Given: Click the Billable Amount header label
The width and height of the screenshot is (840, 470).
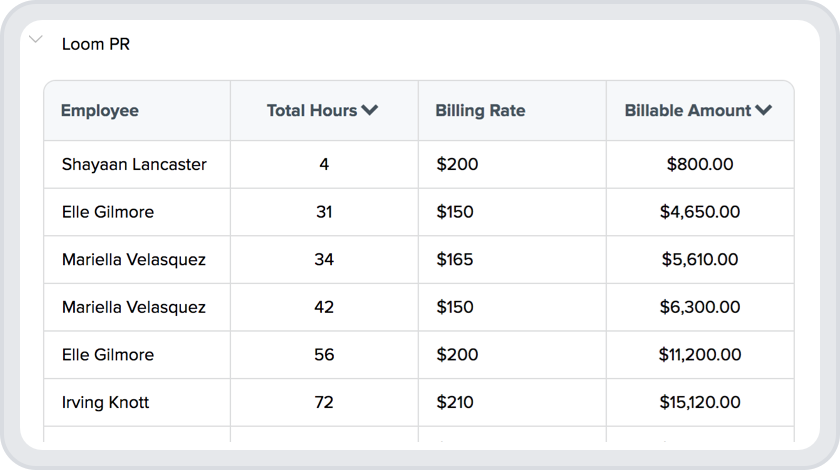Looking at the screenshot, I should 688,111.
